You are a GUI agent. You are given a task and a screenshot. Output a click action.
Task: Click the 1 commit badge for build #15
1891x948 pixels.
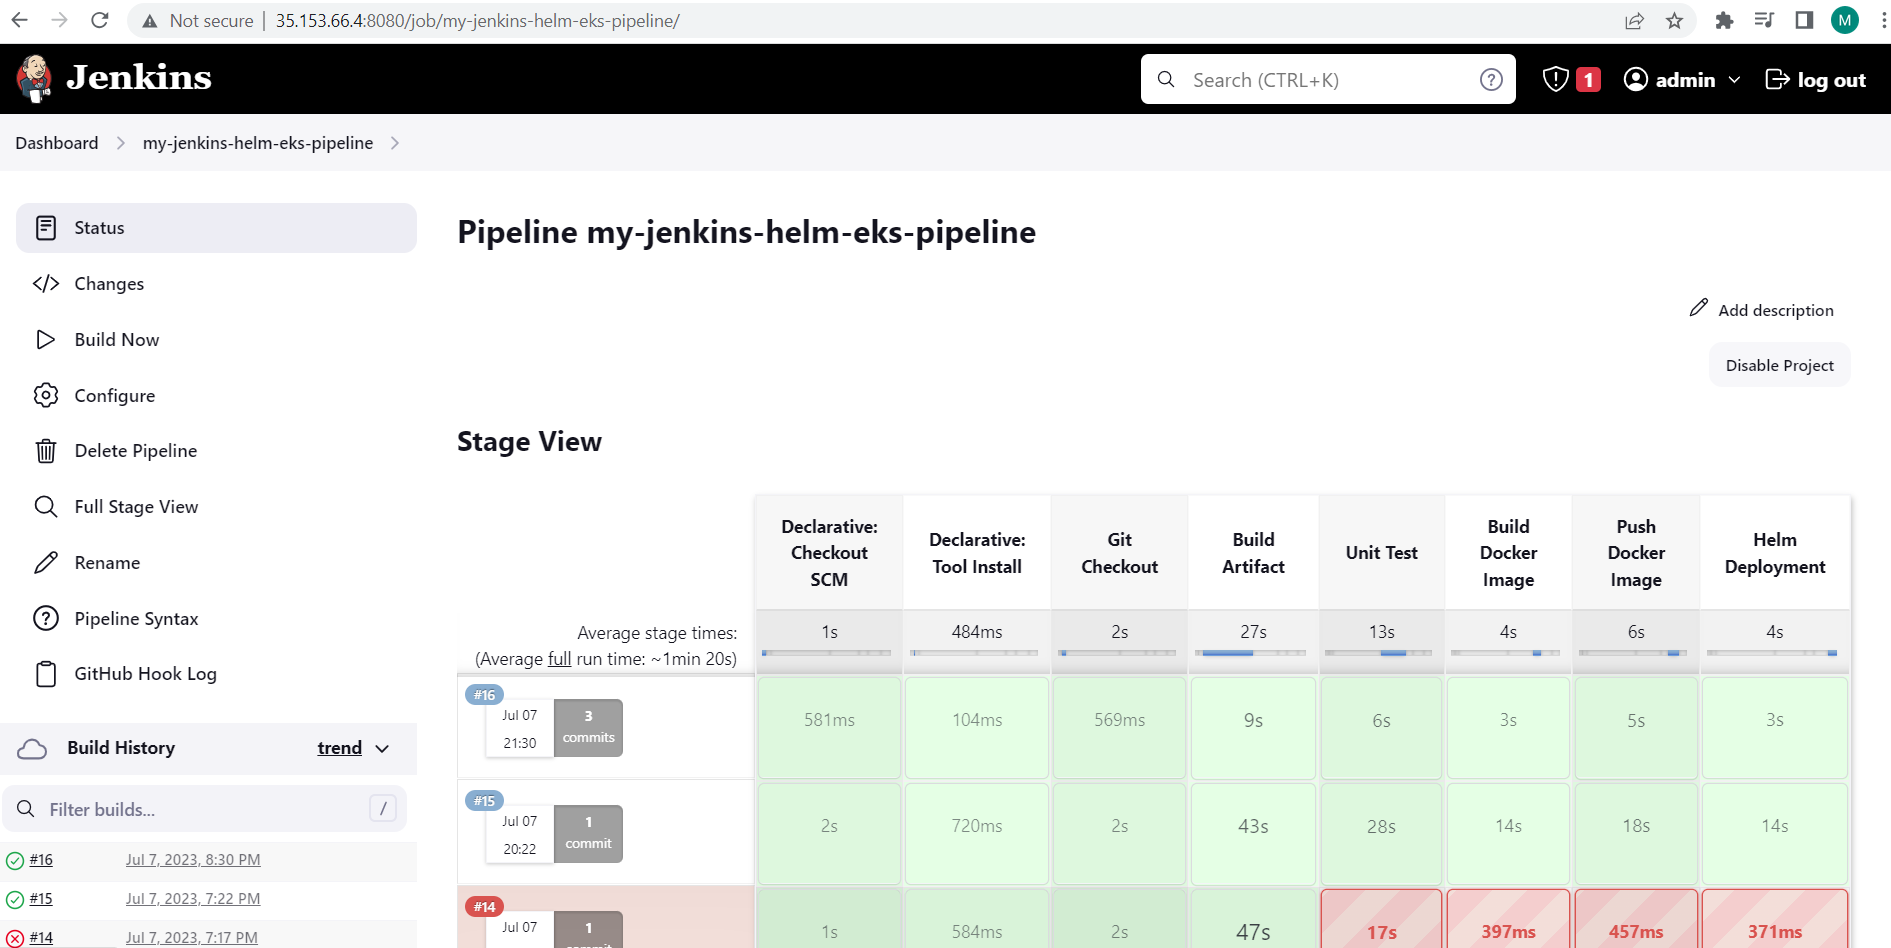588,833
